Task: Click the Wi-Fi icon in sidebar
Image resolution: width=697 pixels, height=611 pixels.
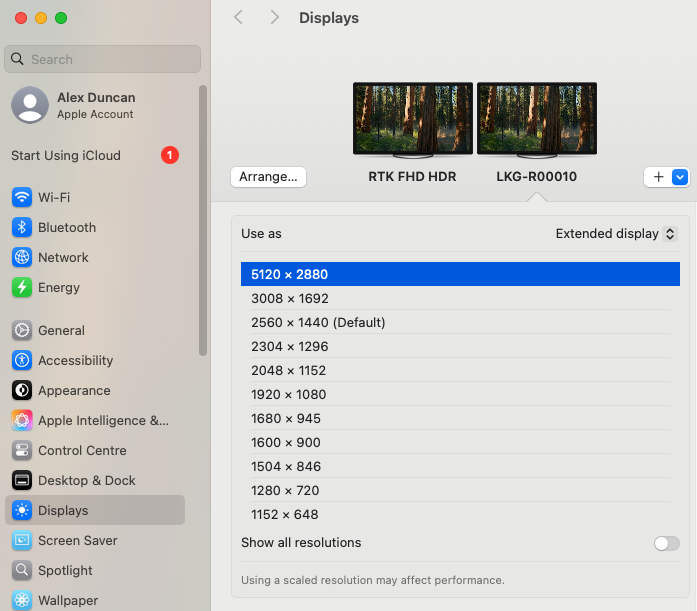Action: 22,197
